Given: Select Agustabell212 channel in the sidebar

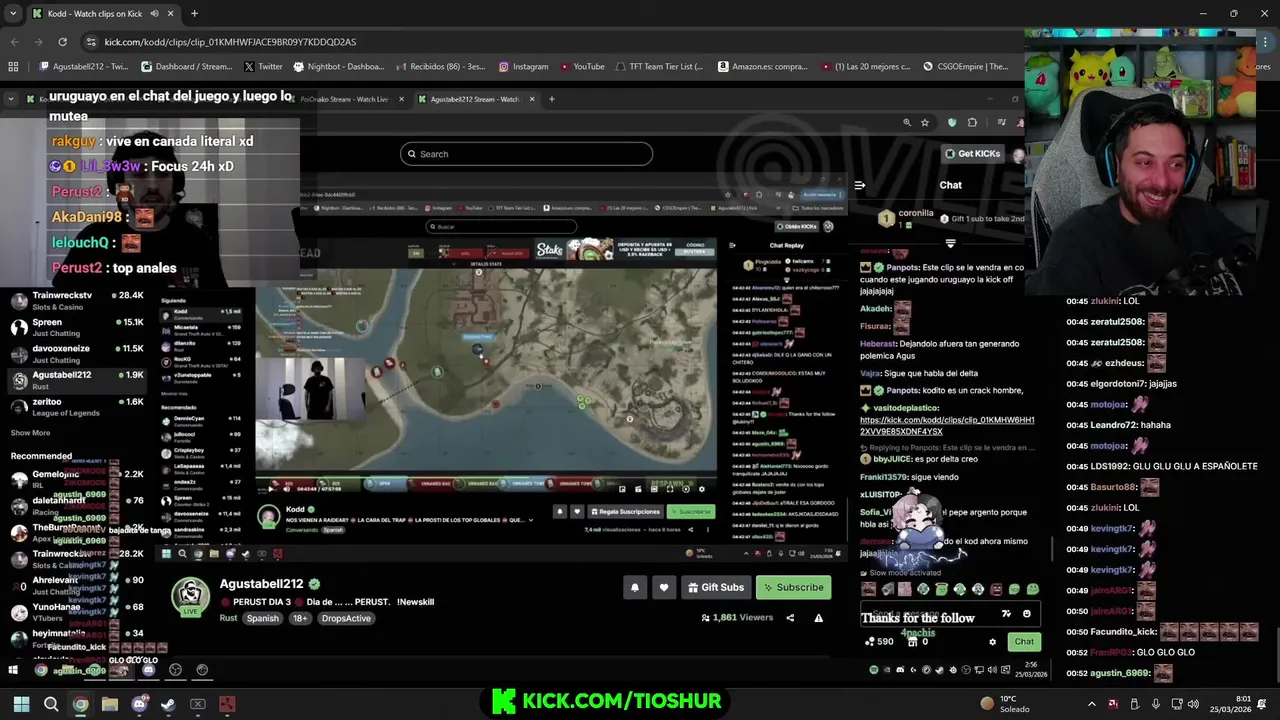Looking at the screenshot, I should pos(78,380).
